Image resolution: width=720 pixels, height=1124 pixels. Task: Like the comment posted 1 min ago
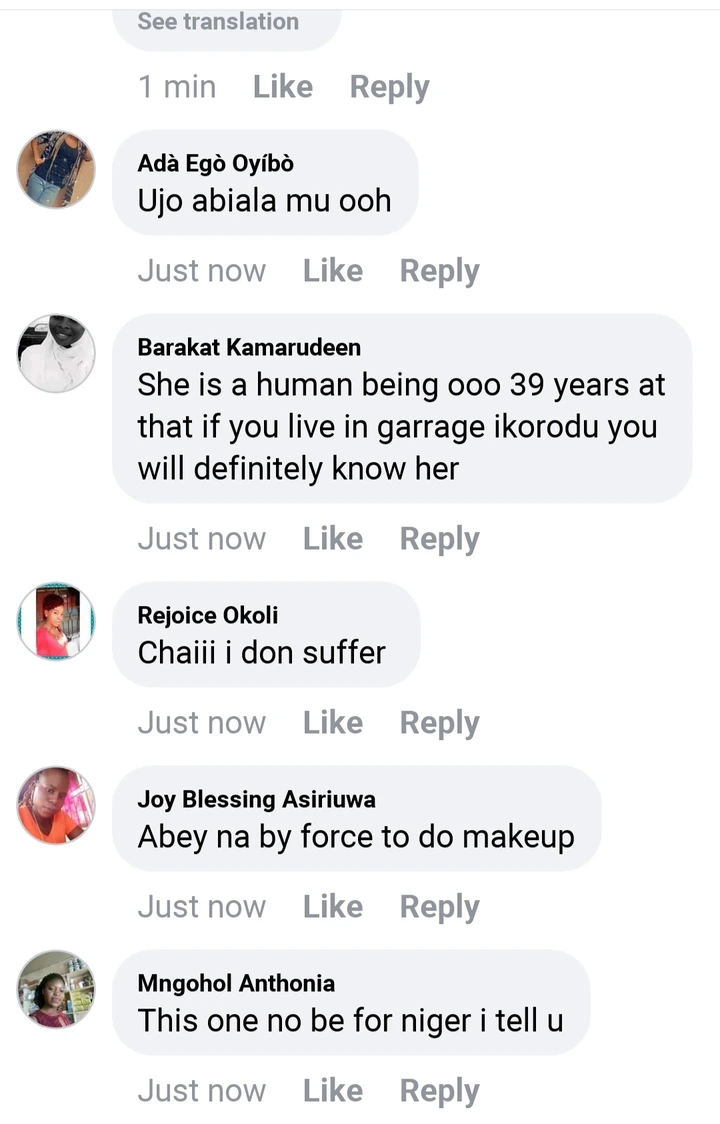tap(283, 87)
